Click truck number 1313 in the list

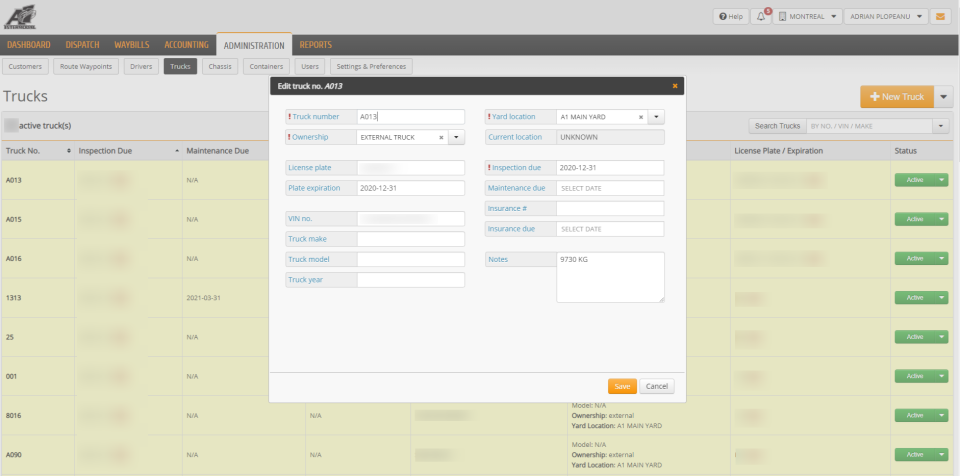click(x=13, y=298)
